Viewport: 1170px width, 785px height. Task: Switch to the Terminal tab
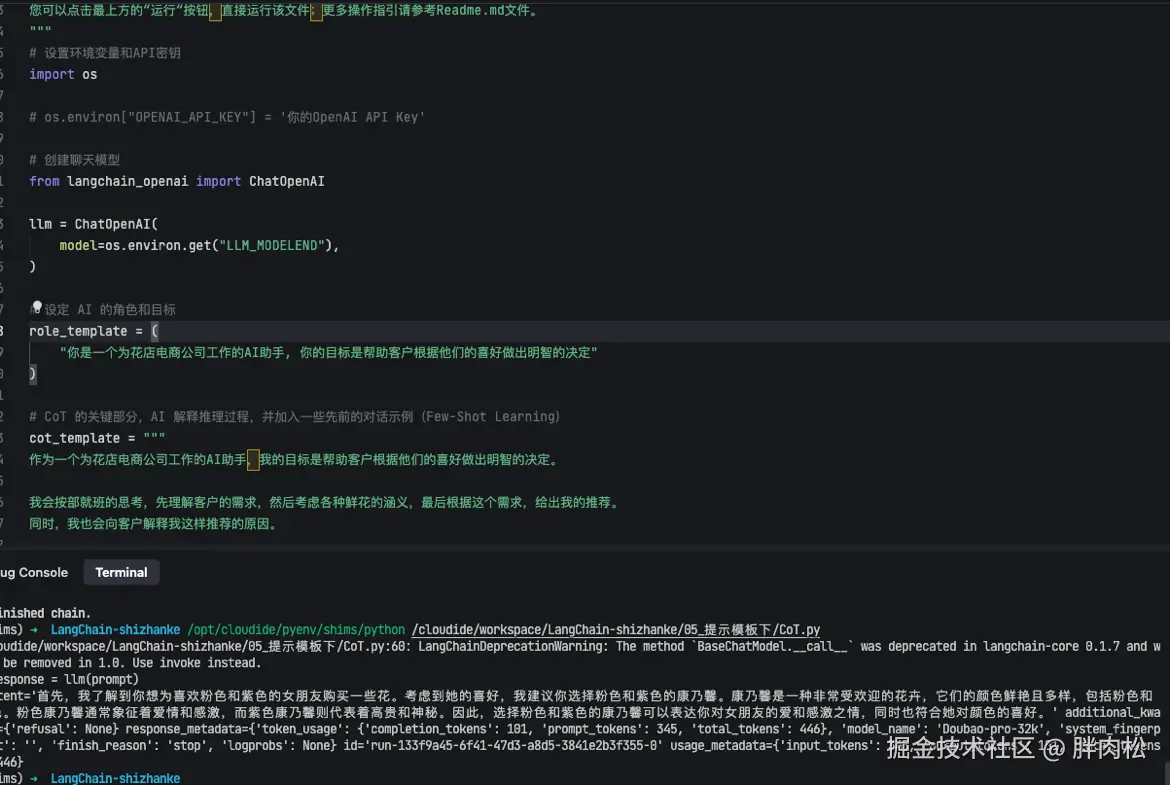[x=120, y=572]
